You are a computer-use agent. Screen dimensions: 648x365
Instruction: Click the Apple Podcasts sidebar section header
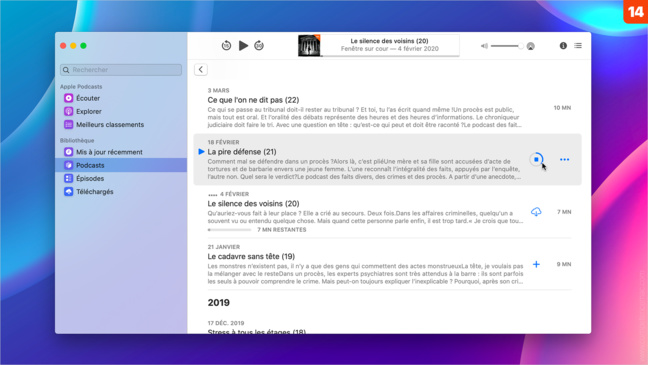(x=81, y=86)
